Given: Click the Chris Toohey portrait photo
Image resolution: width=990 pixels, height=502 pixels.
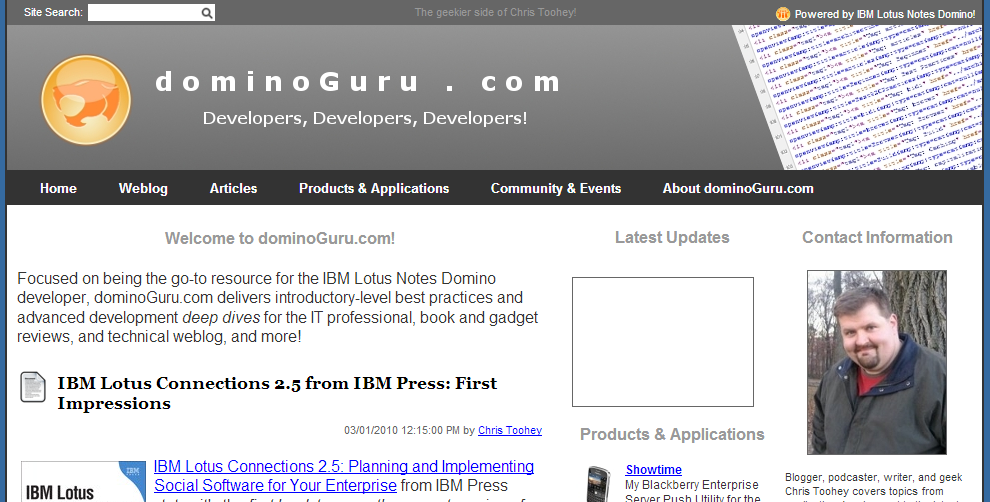Looking at the screenshot, I should (x=876, y=362).
